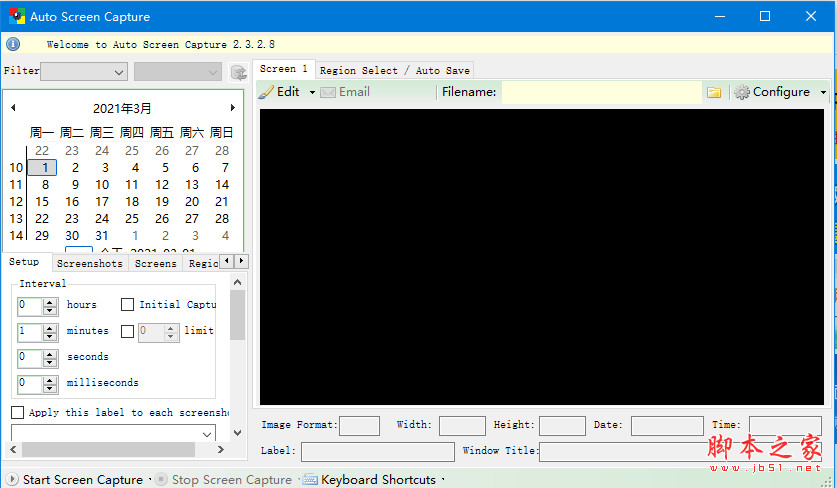The image size is (837, 488).
Task: Enable the Initial Capture checkbox
Action: (x=127, y=304)
